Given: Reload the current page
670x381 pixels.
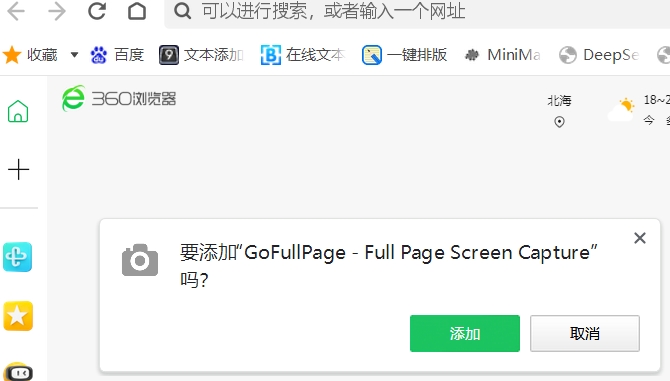Looking at the screenshot, I should click(97, 11).
